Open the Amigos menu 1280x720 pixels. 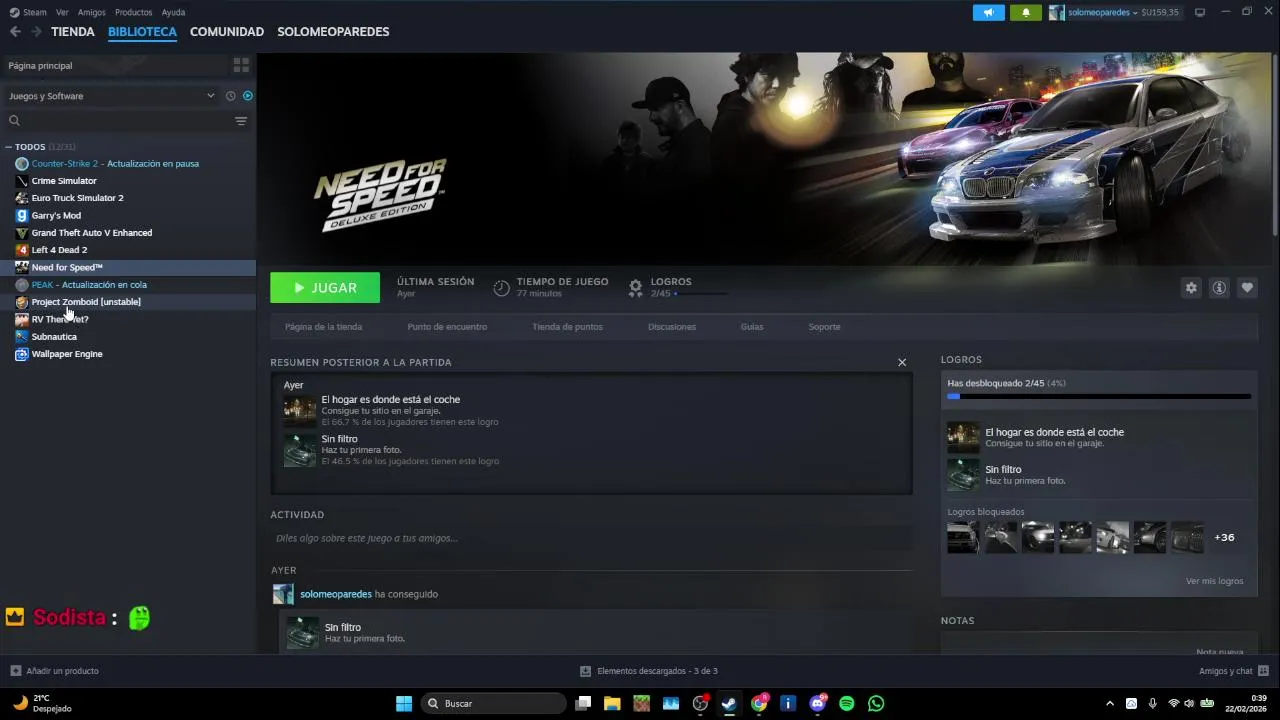click(x=91, y=12)
